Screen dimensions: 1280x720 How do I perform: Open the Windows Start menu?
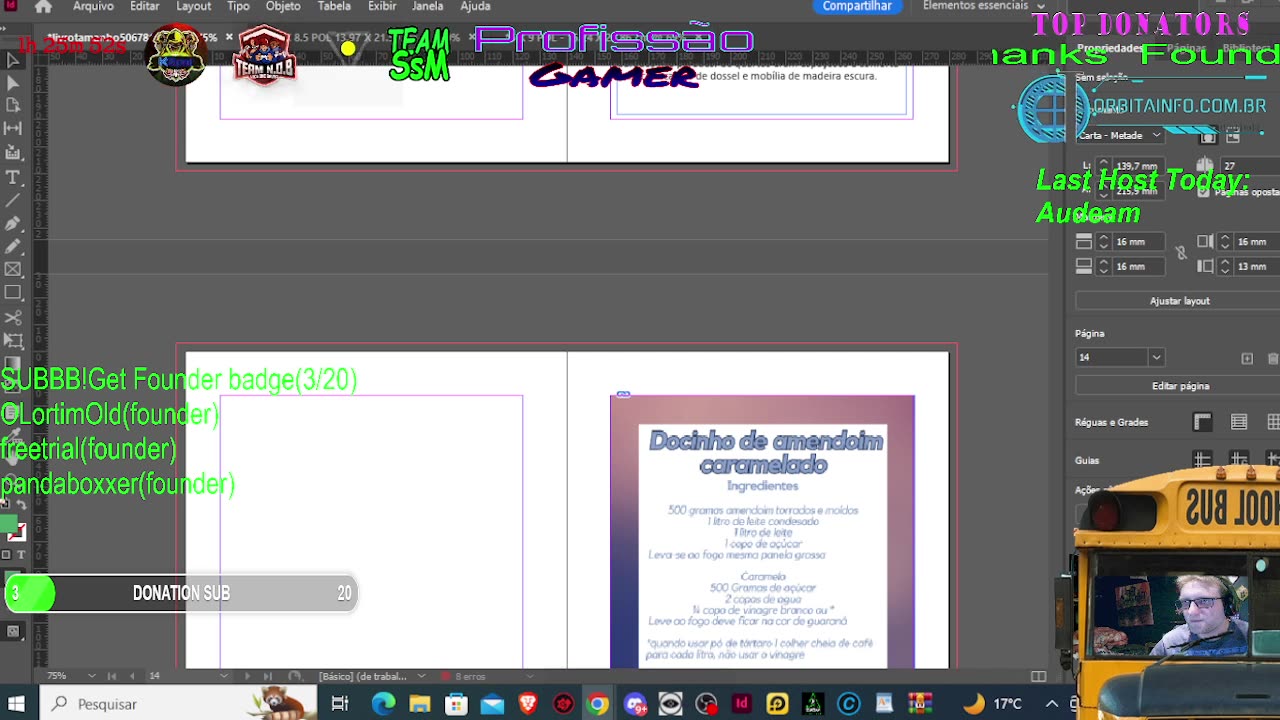pyautogui.click(x=17, y=704)
